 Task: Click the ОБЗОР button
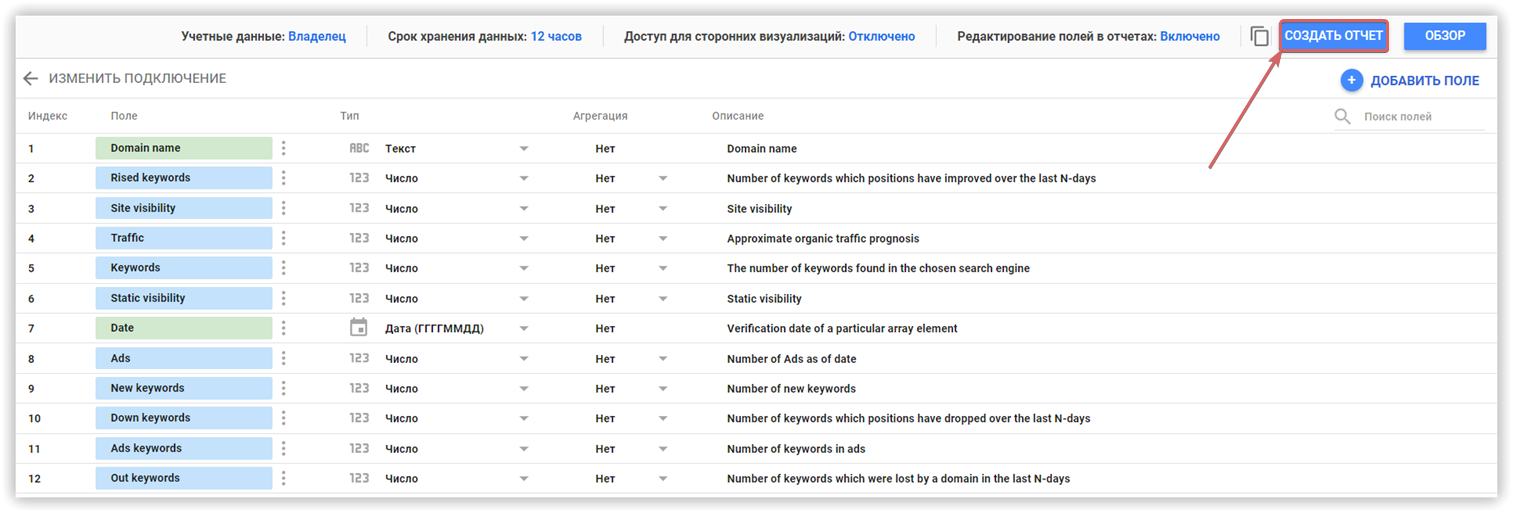(1445, 36)
